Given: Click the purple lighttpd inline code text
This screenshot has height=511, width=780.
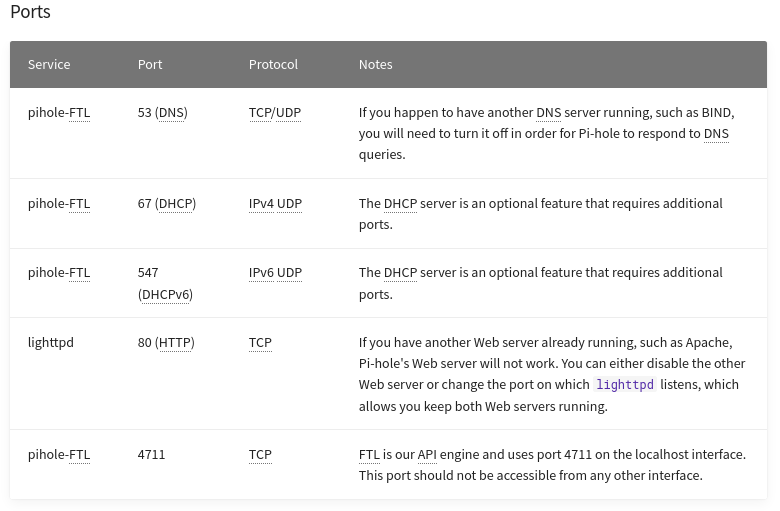Looking at the screenshot, I should (624, 385).
